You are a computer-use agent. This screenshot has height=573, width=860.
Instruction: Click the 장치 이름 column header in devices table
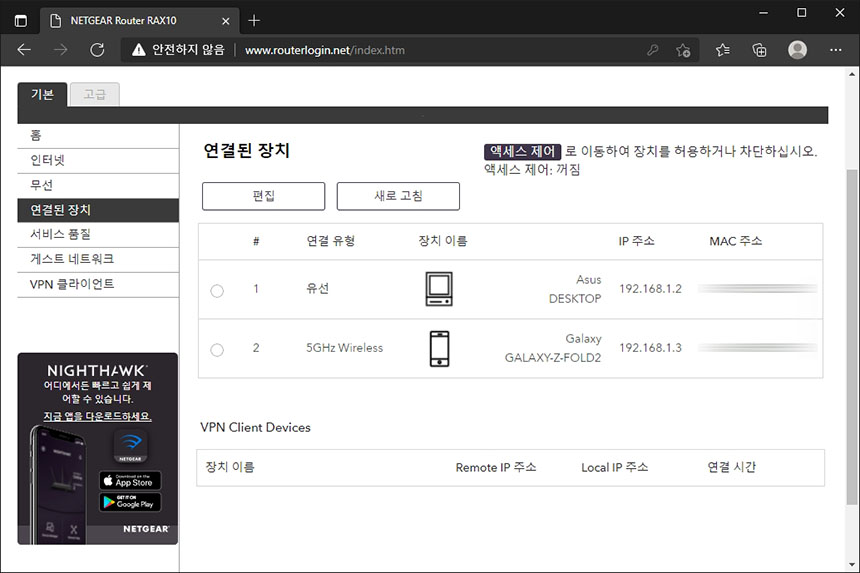point(443,241)
